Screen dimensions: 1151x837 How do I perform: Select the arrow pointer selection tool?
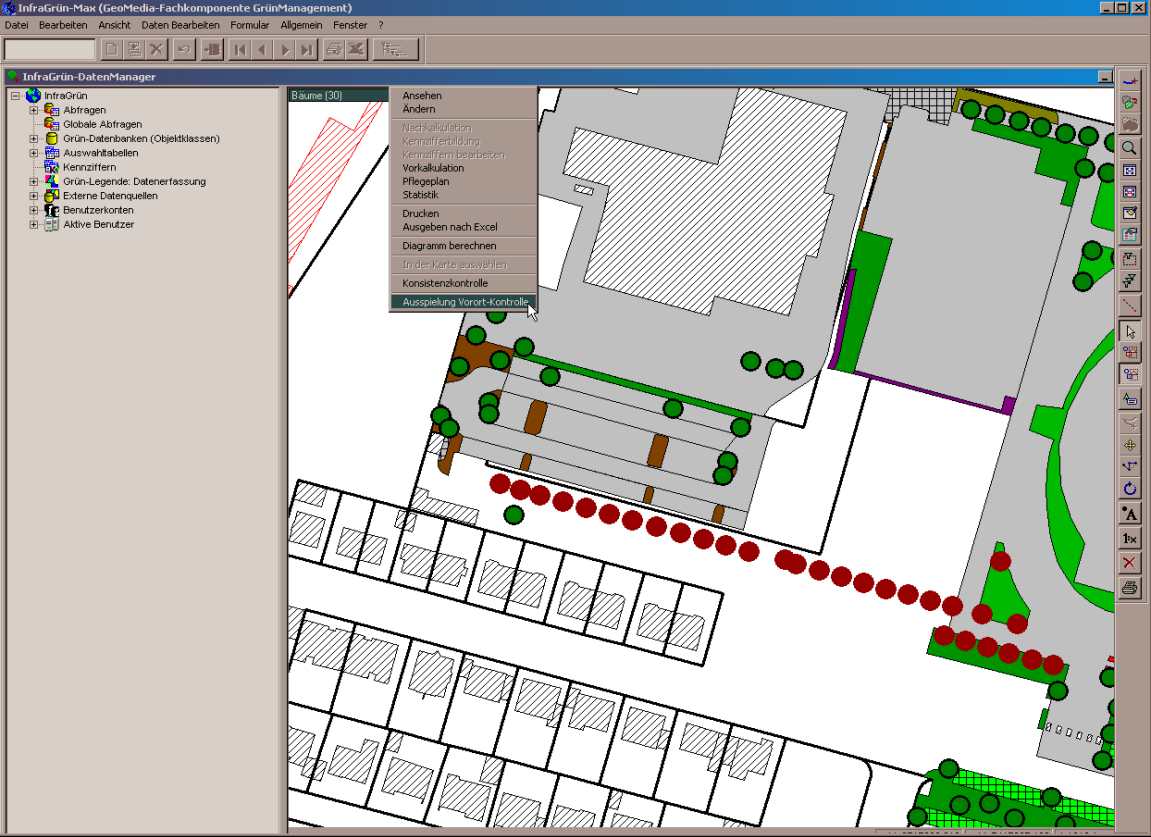(1130, 331)
